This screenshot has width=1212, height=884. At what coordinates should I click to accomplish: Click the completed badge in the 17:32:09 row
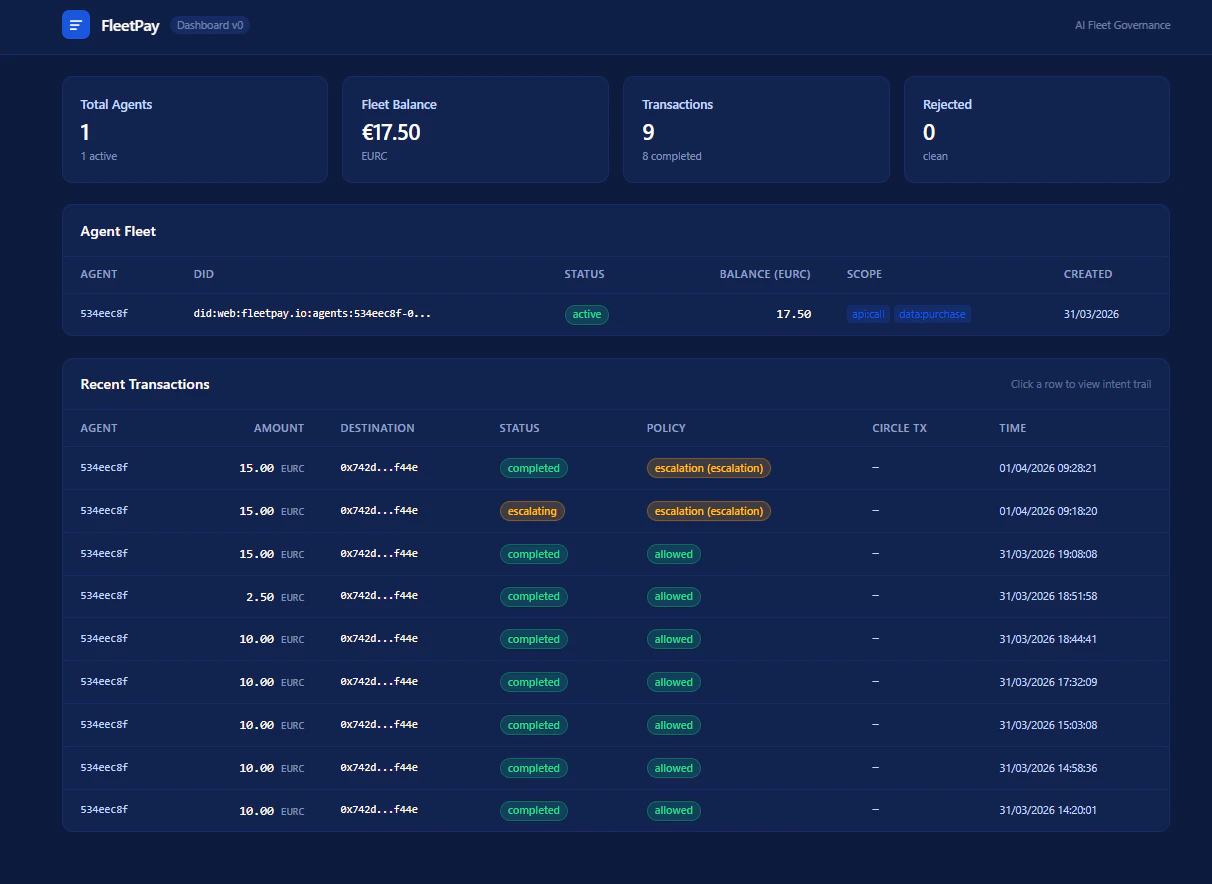[534, 682]
